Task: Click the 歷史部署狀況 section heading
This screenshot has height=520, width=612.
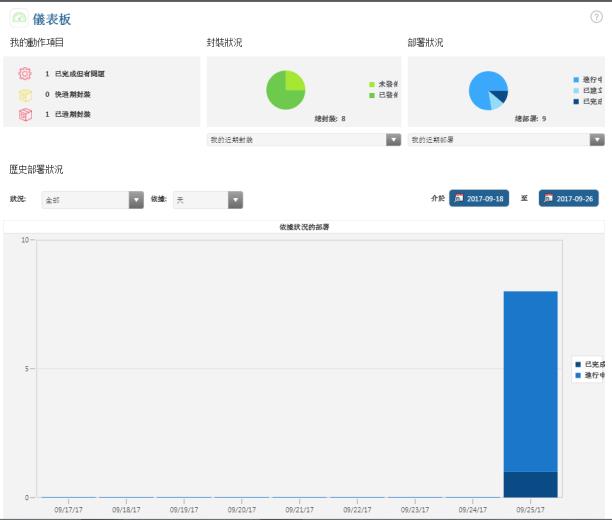Action: 36,169
